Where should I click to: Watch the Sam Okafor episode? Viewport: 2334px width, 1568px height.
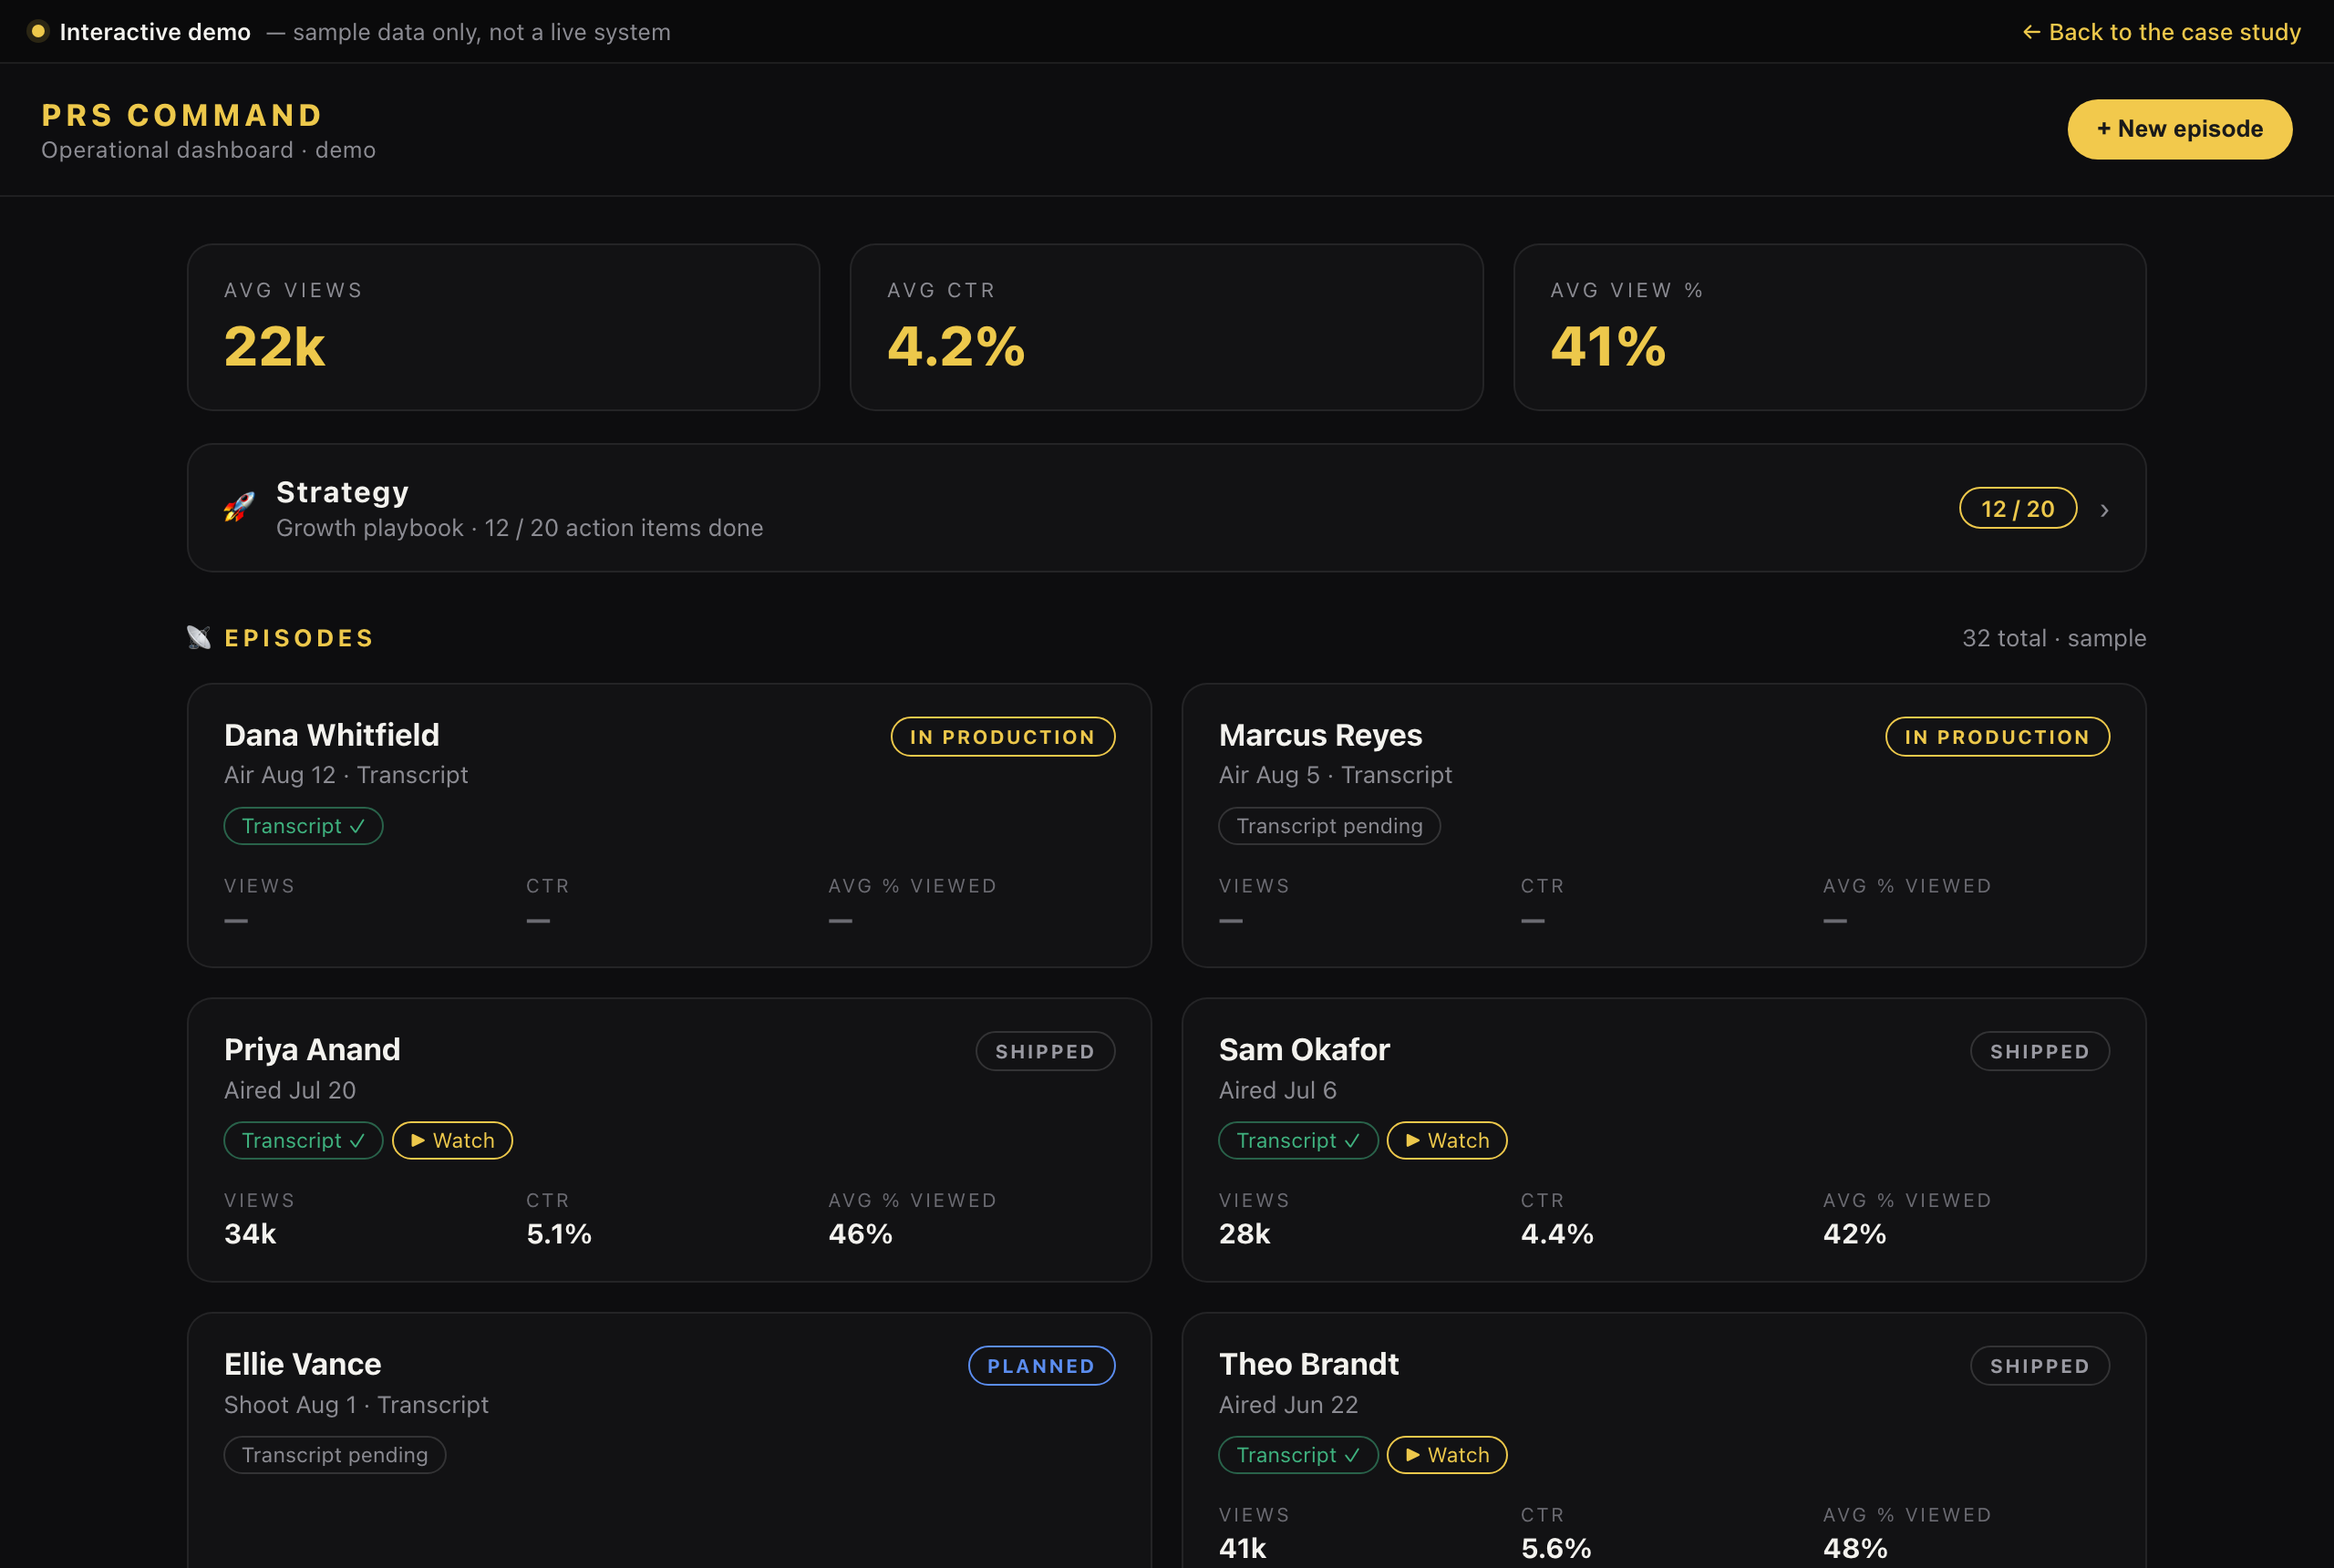(x=1446, y=1140)
